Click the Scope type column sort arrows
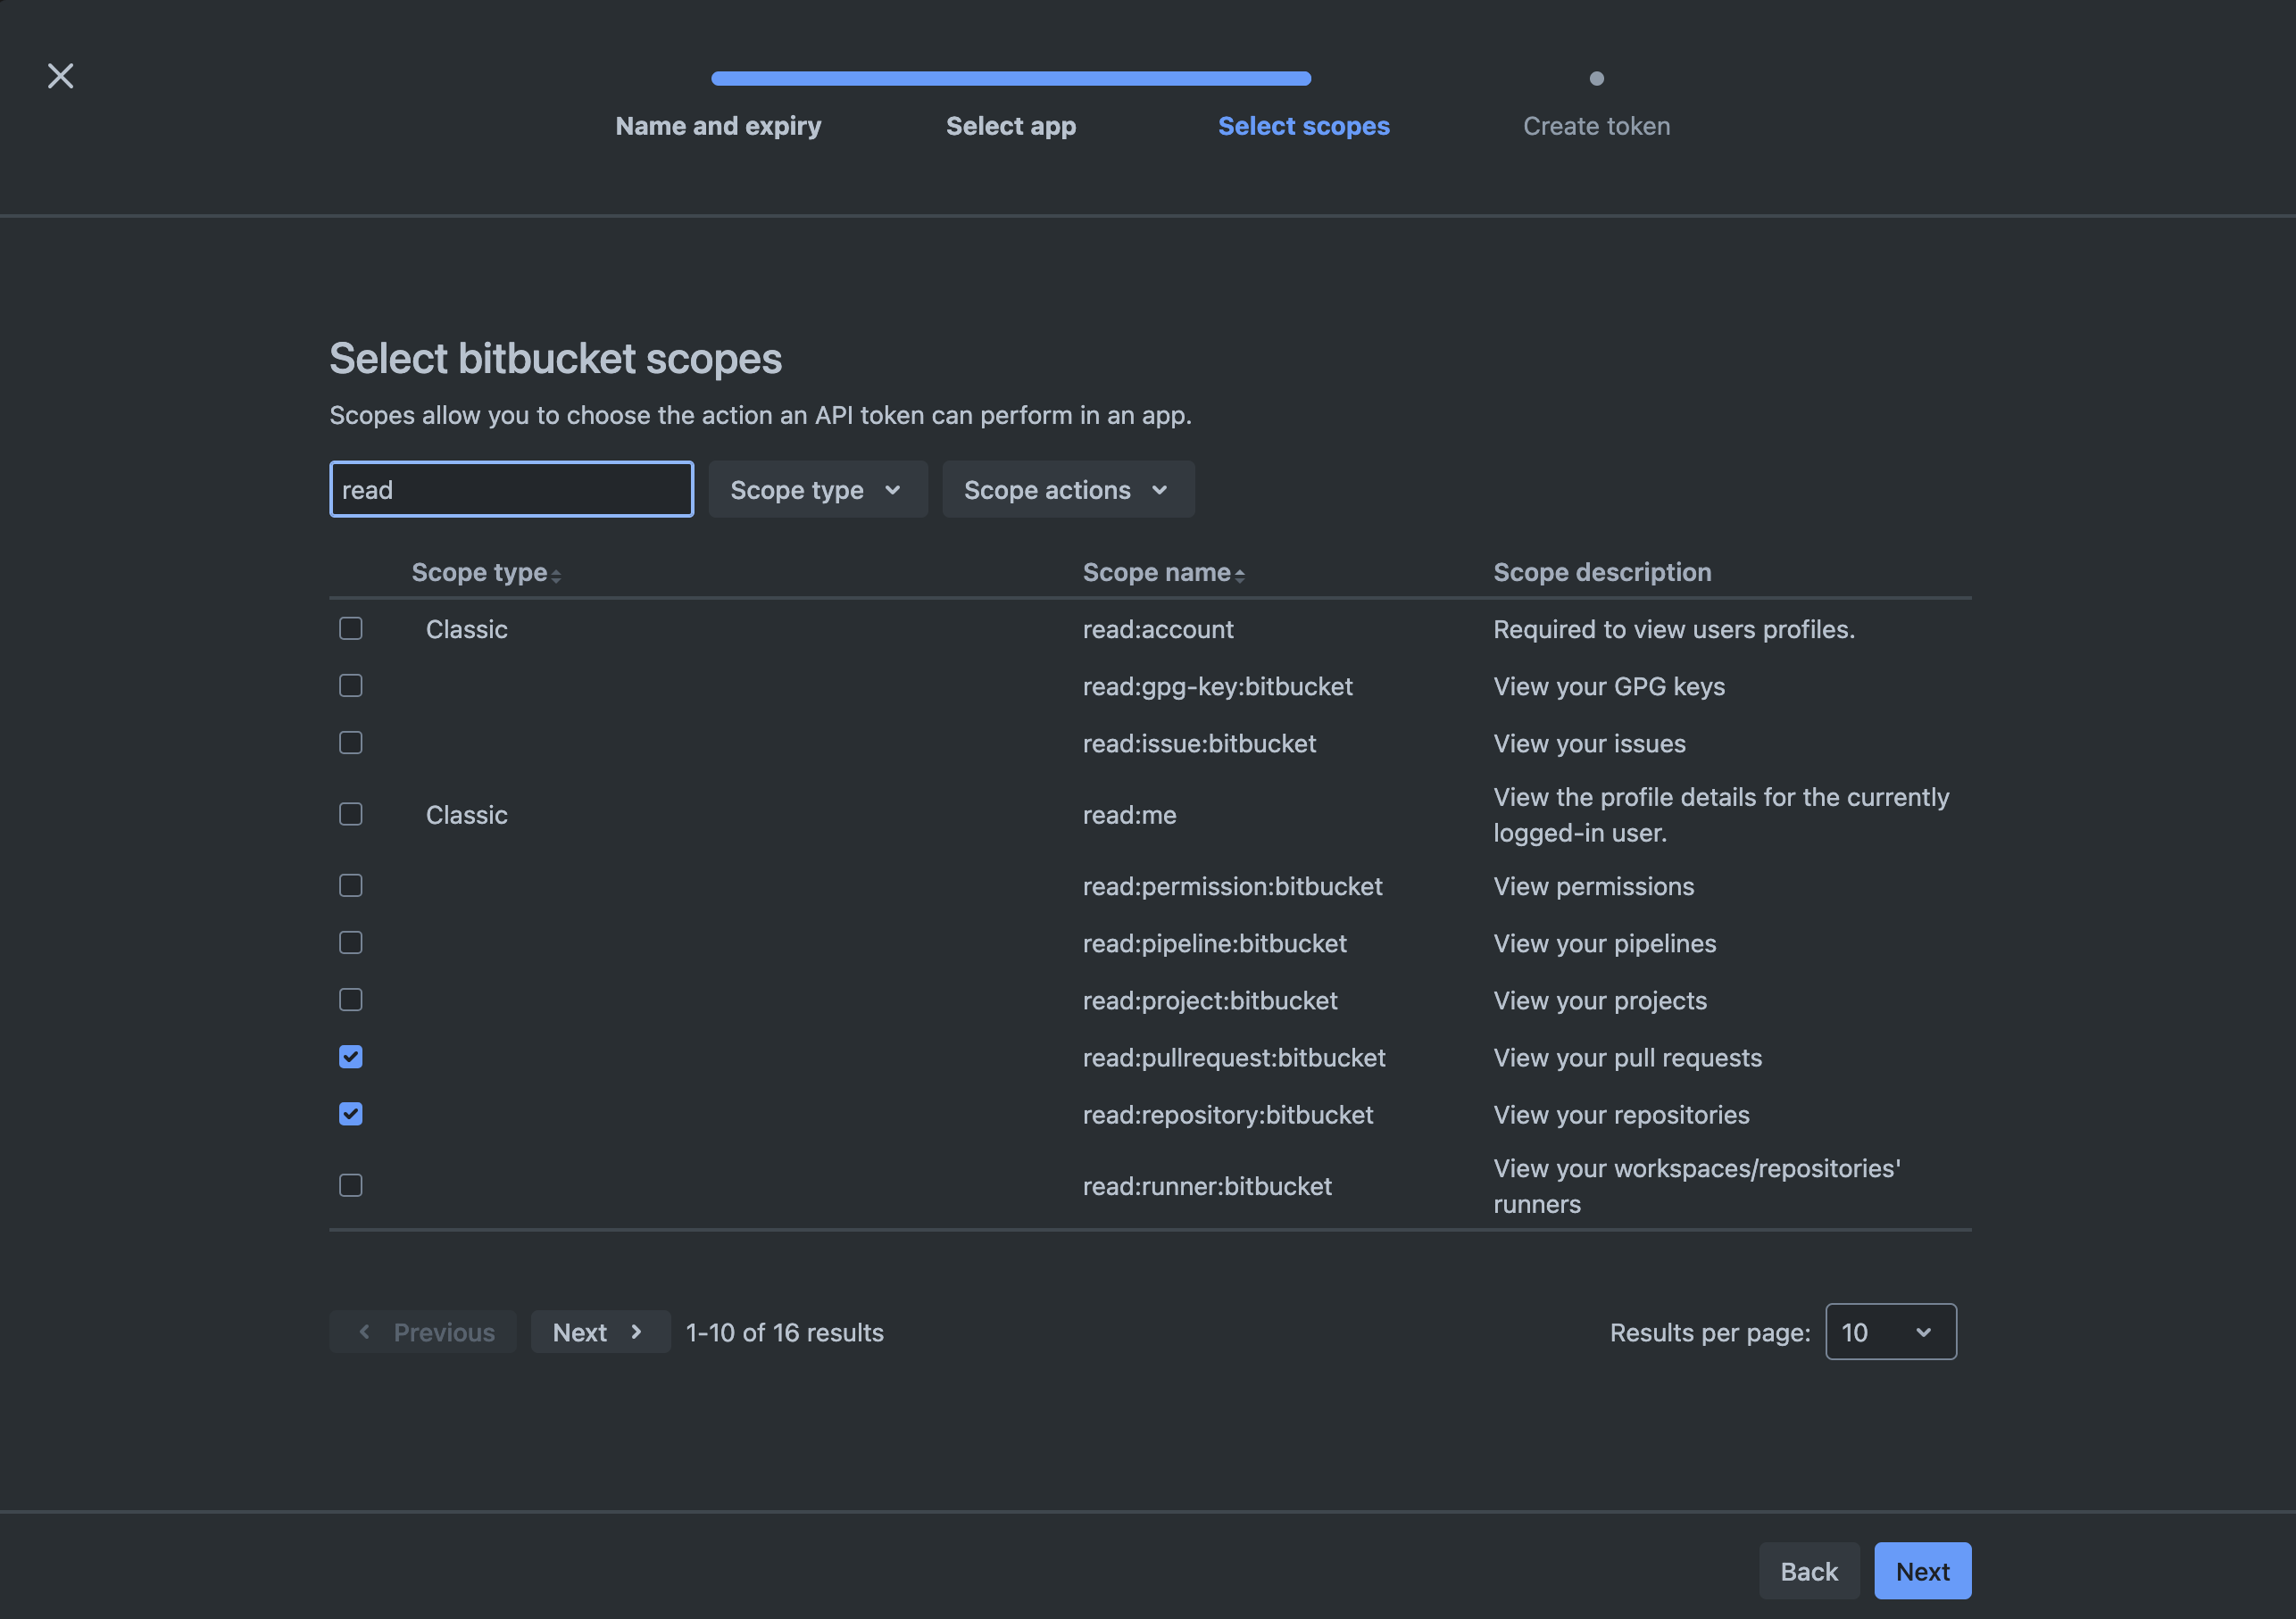Image resolution: width=2296 pixels, height=1619 pixels. point(557,574)
